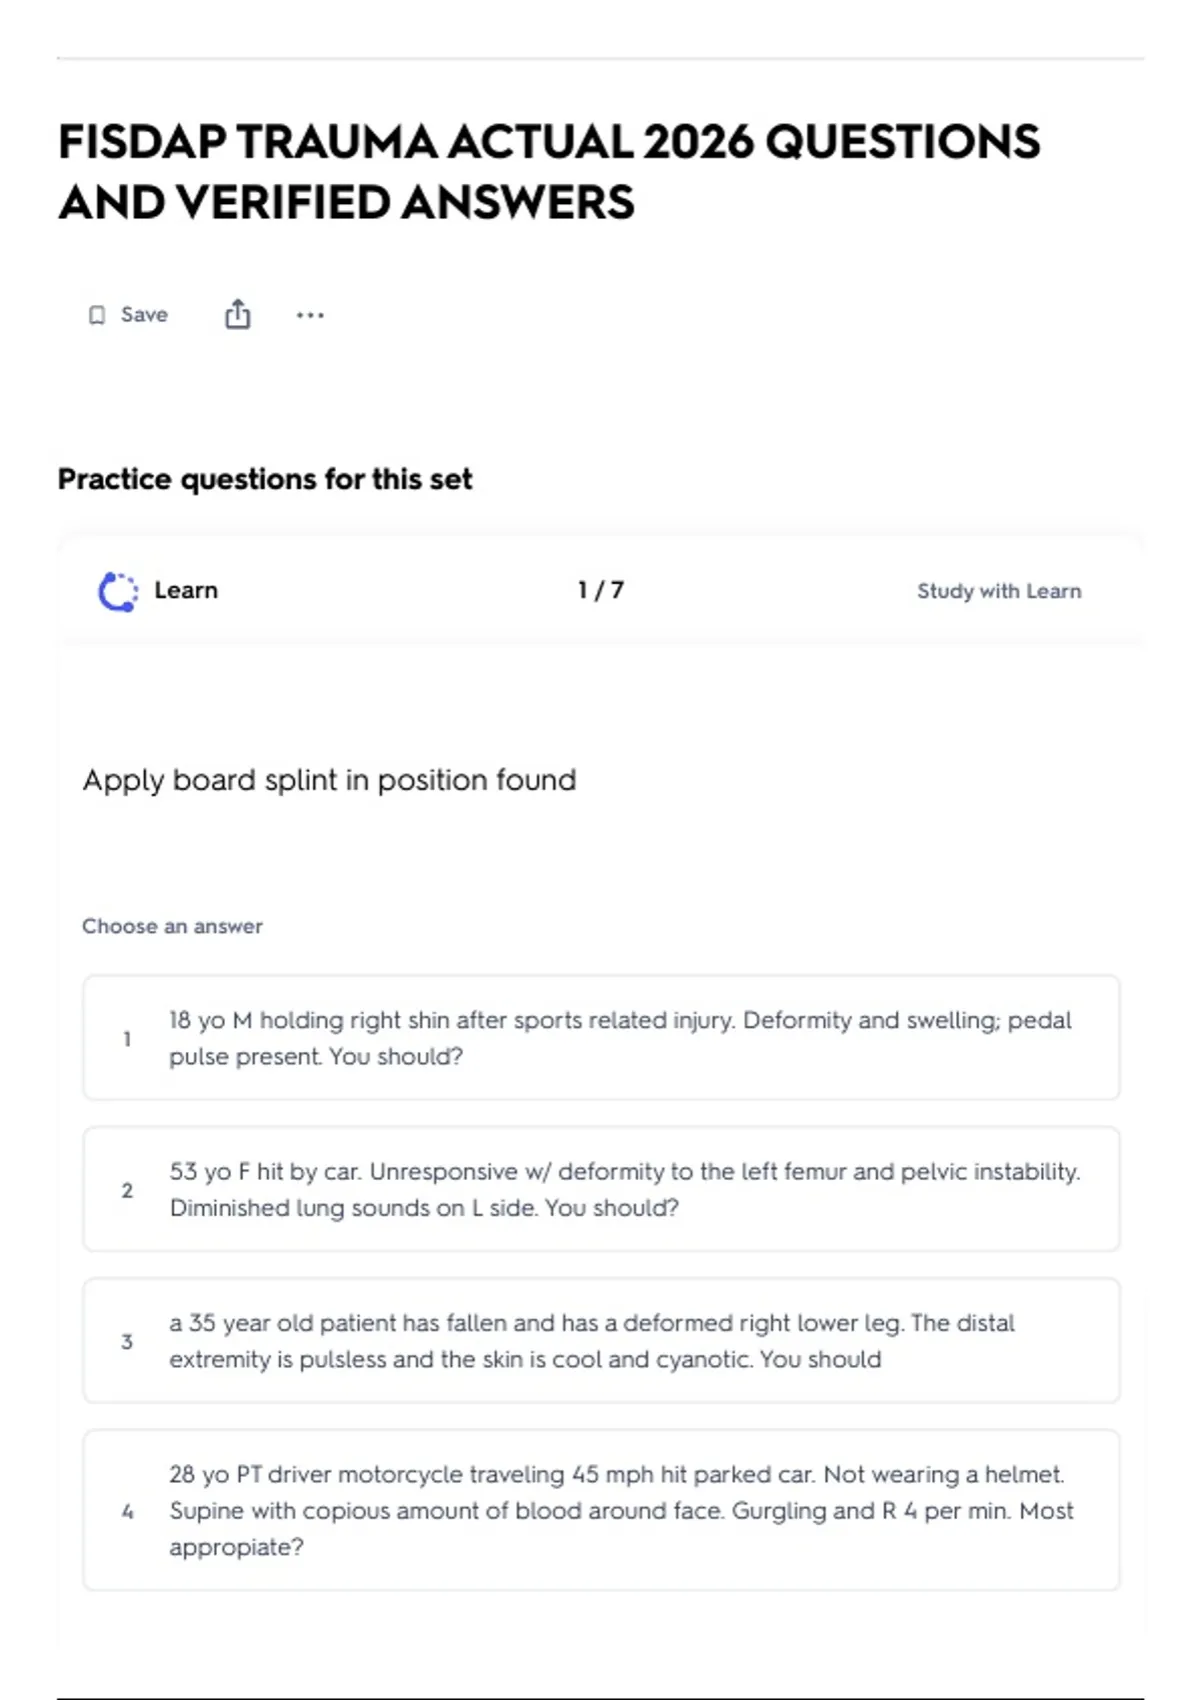Open Study with Learn link
This screenshot has width=1200, height=1700.
point(999,591)
